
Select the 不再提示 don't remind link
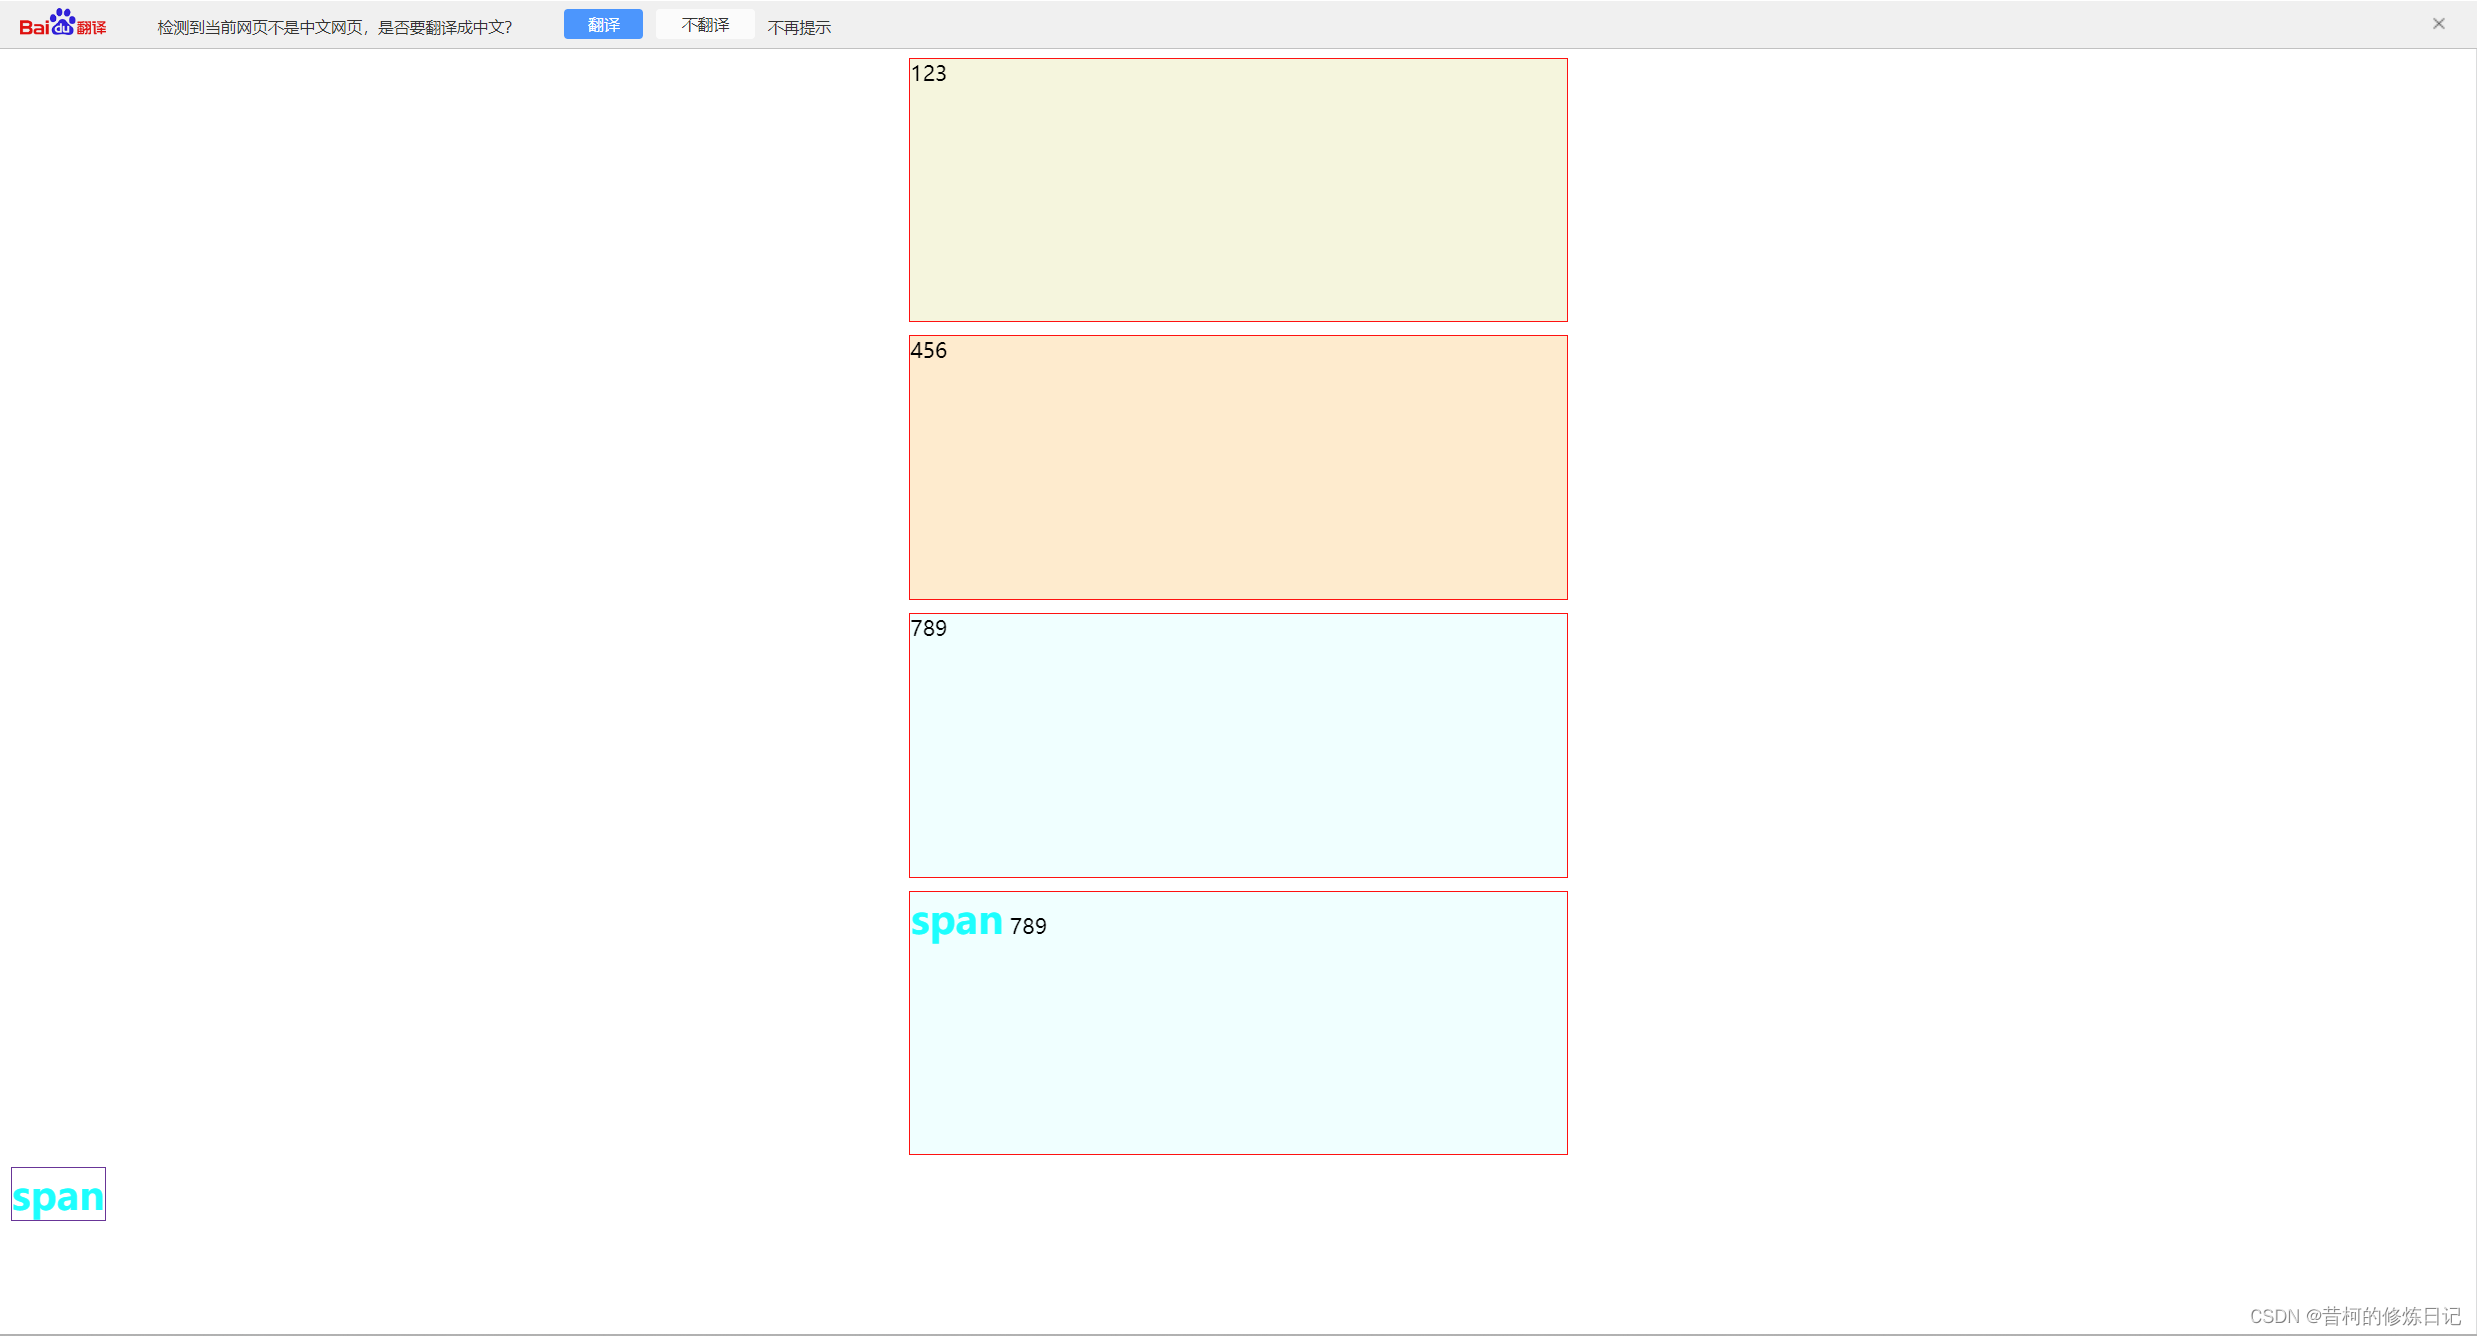pyautogui.click(x=799, y=27)
